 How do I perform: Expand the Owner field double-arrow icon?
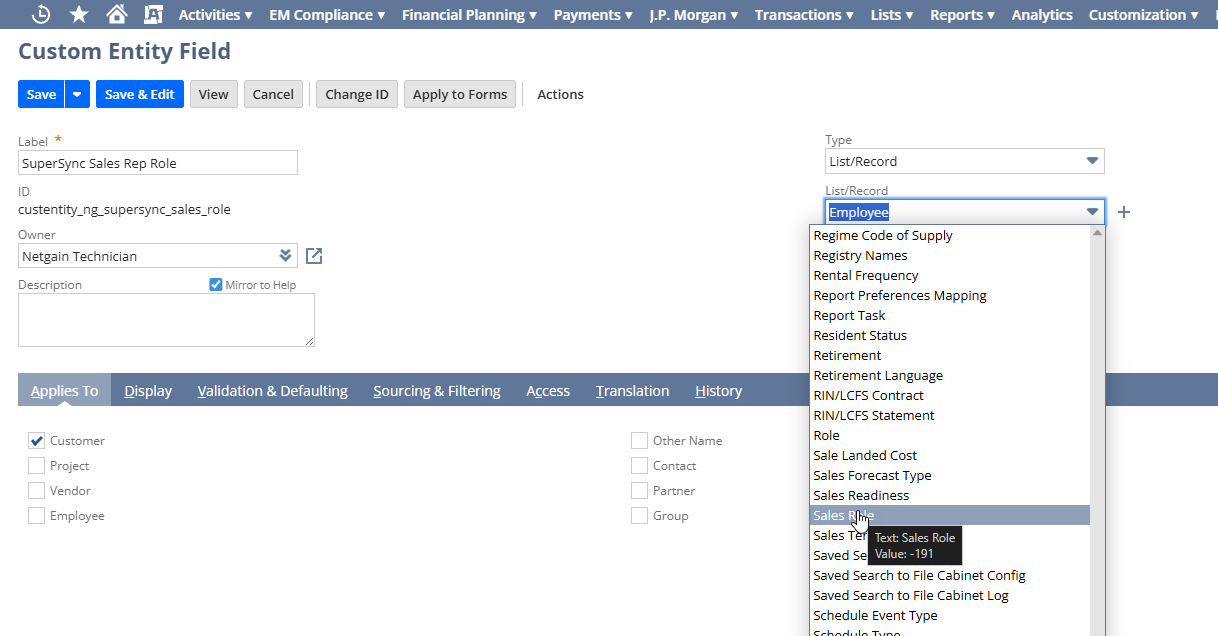(x=285, y=256)
